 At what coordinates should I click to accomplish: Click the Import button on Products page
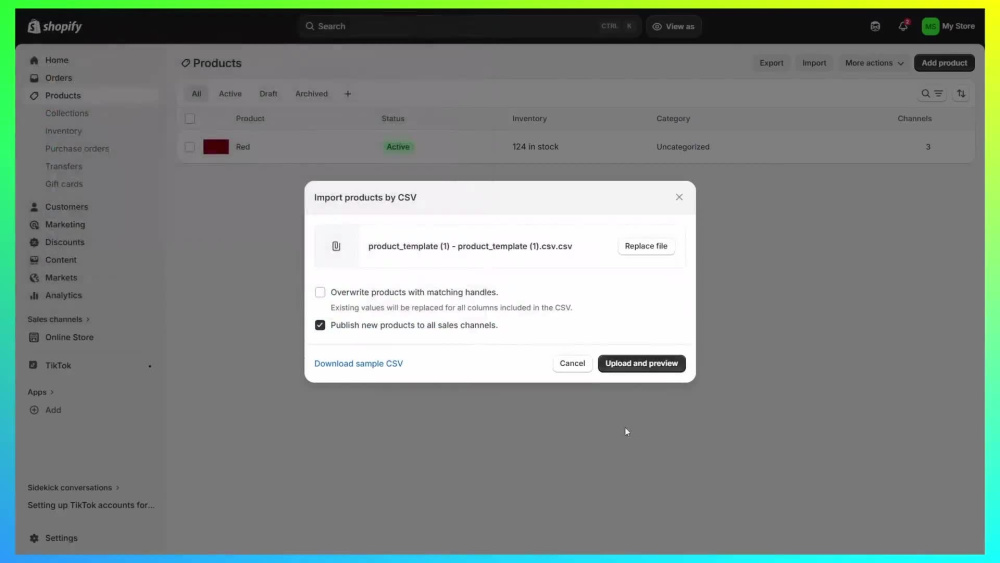coord(814,63)
